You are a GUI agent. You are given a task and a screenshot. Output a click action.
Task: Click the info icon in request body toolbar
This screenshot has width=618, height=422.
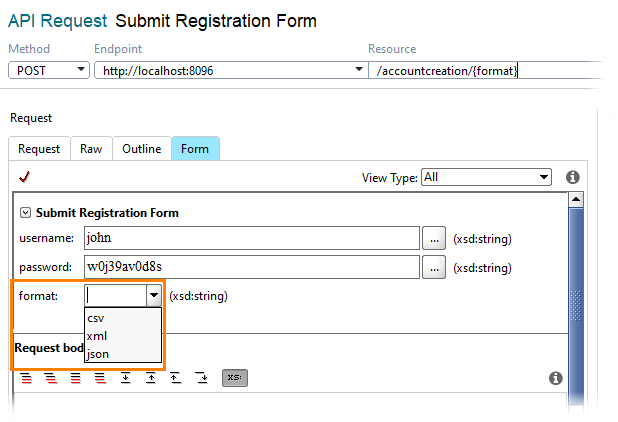(x=555, y=378)
